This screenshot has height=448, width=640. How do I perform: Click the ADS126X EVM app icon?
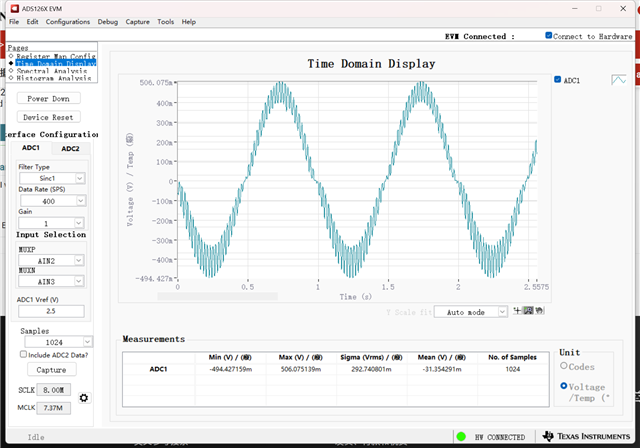click(x=15, y=8)
